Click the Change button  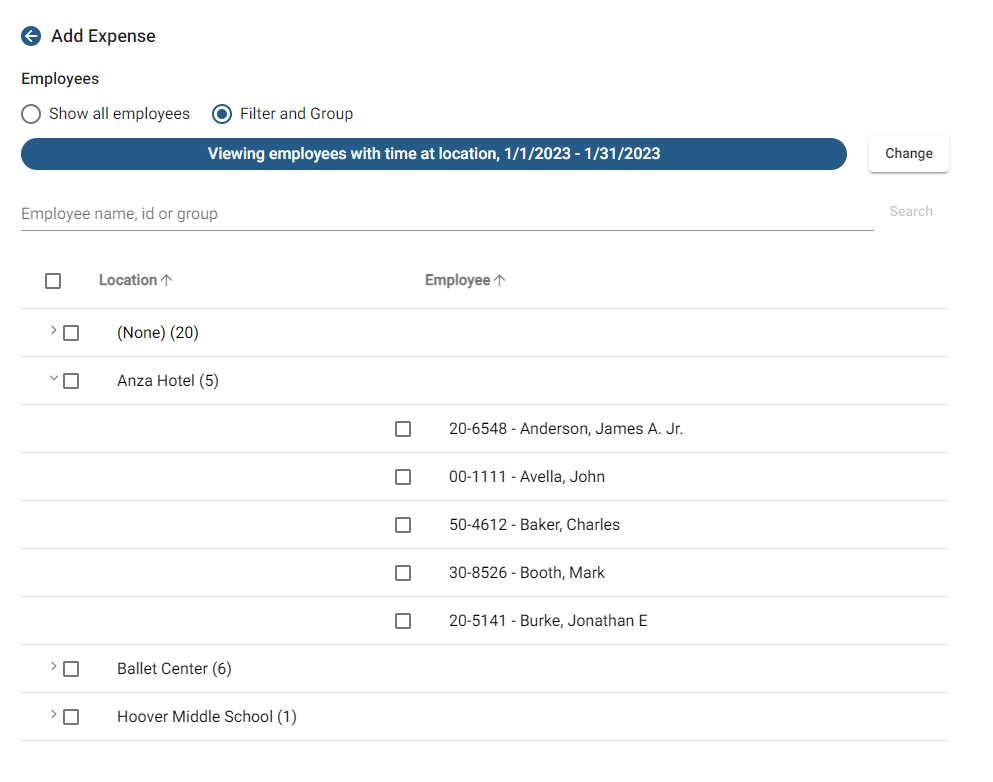pos(908,154)
